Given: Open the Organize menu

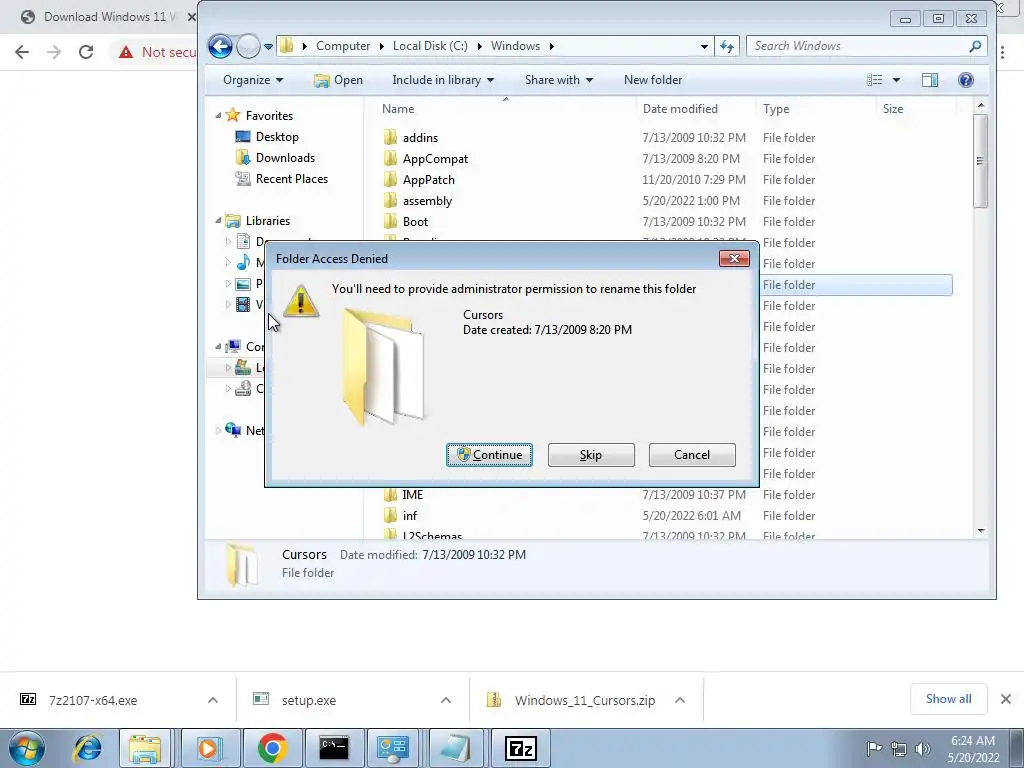Looking at the screenshot, I should (253, 80).
